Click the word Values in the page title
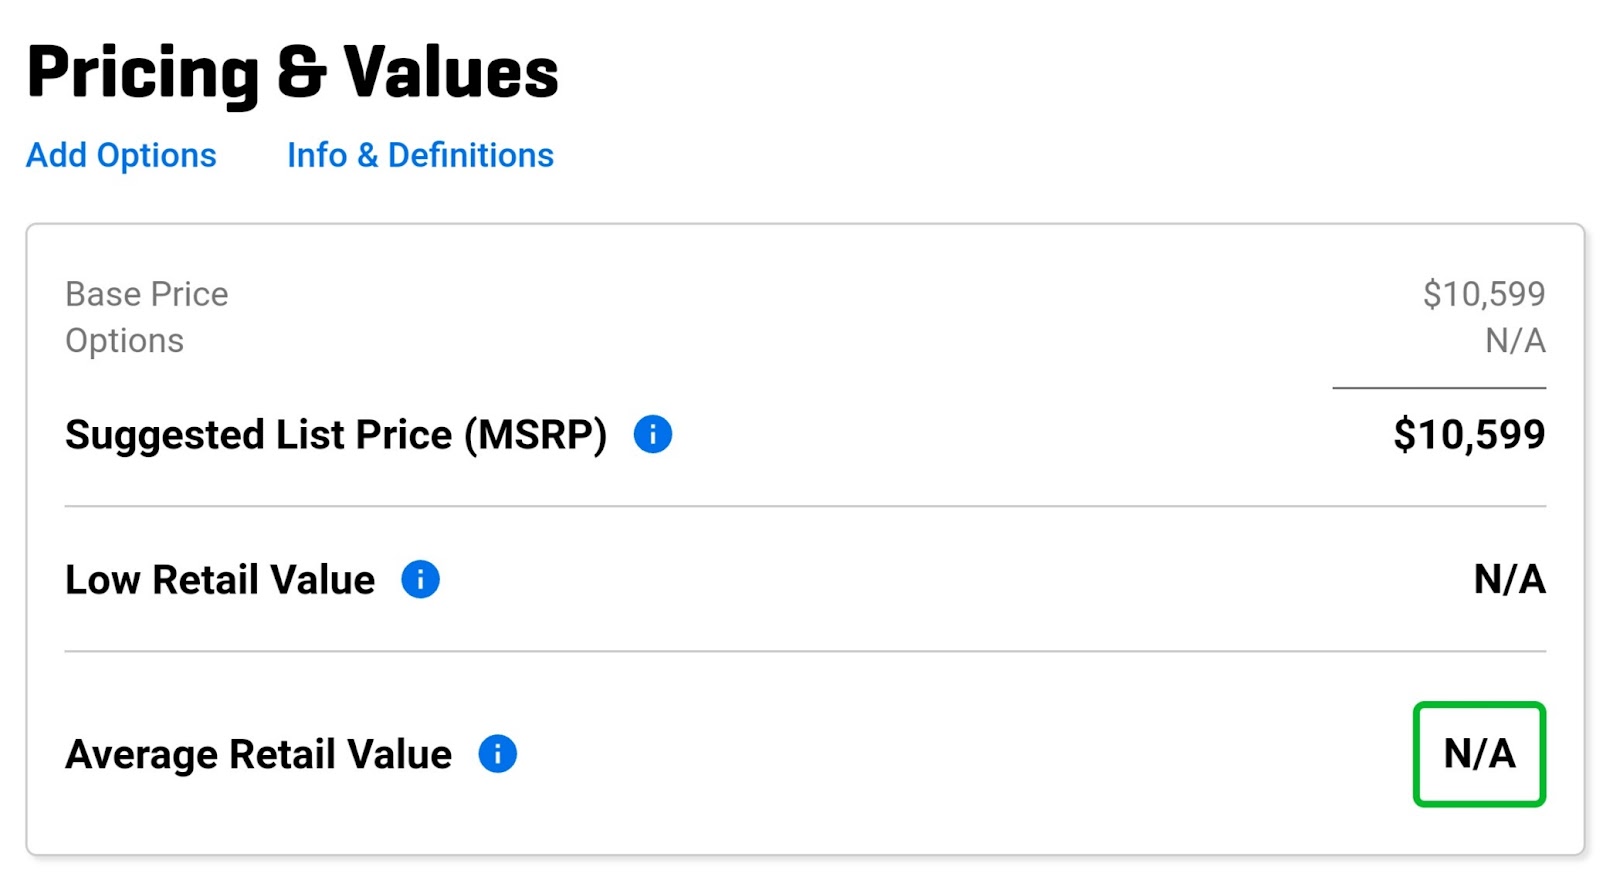This screenshot has height=877, width=1600. tap(451, 72)
